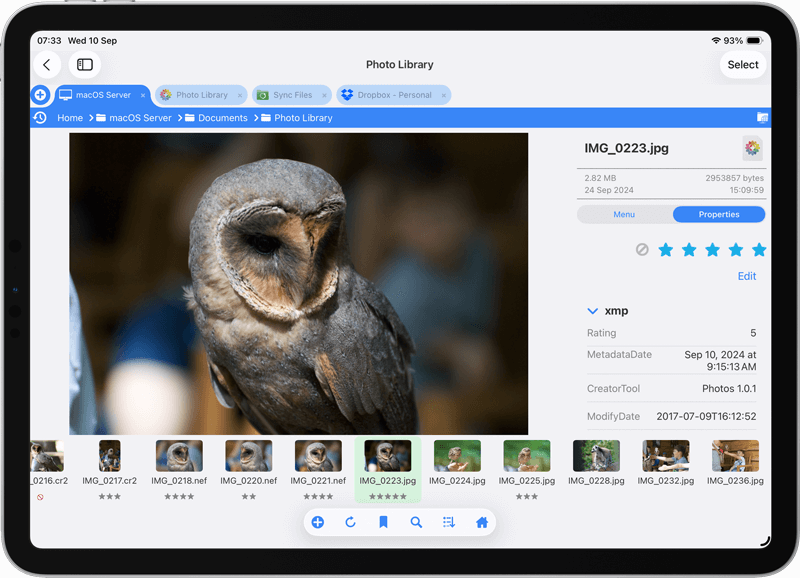Screen dimensions: 800x578
Task: Open bookmarks from the bottom toolbar
Action: 383,522
